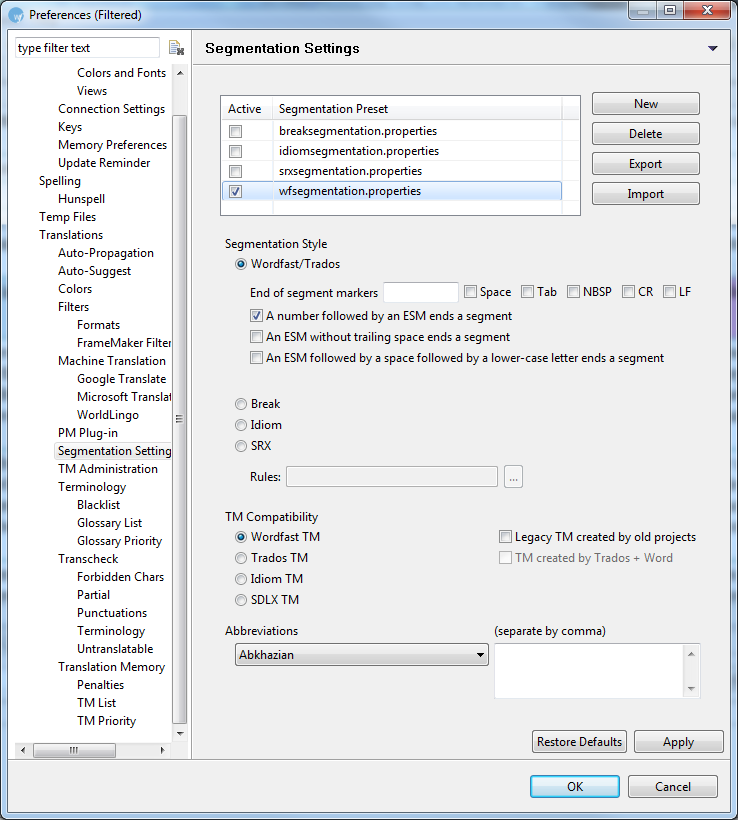The height and width of the screenshot is (820, 738).
Task: Uncheck the wfsegmentation.properties active checkbox
Action: (x=235, y=191)
